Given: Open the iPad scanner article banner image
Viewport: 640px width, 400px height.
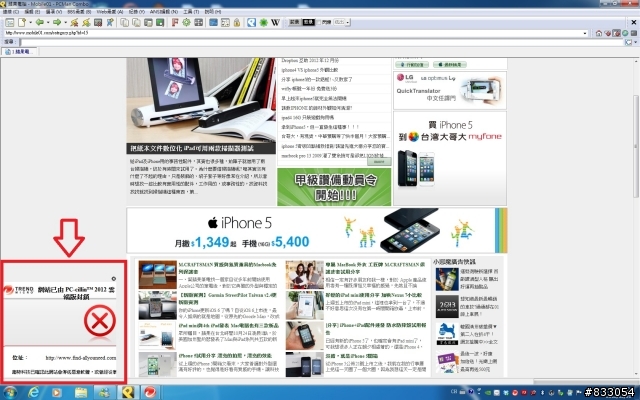Looking at the screenshot, I should tap(201, 106).
